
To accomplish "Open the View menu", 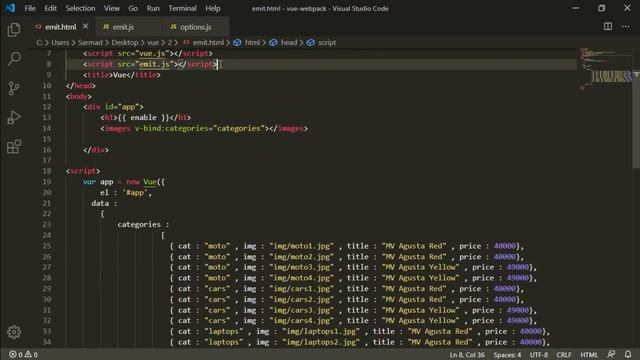I will tap(111, 8).
